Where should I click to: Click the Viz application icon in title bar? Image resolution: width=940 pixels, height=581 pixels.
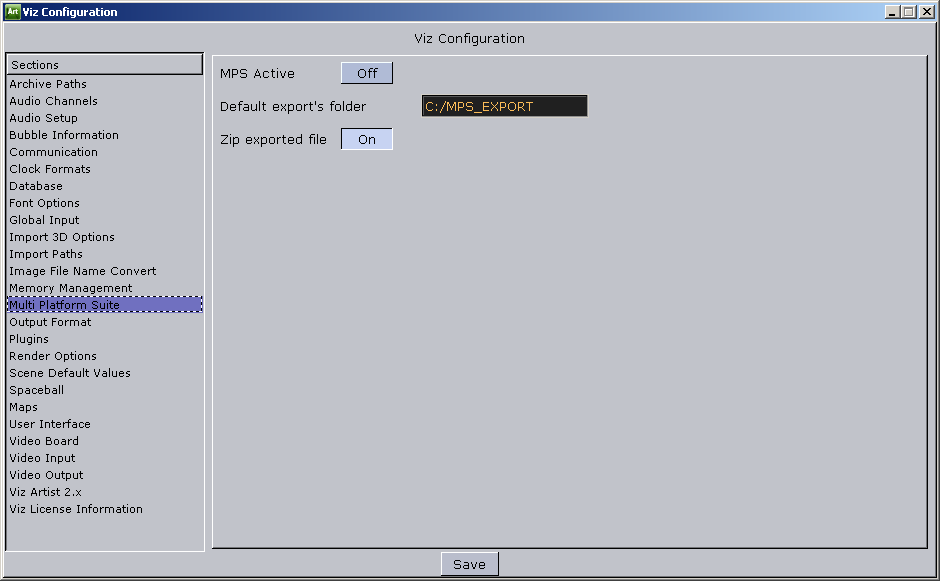[x=13, y=11]
